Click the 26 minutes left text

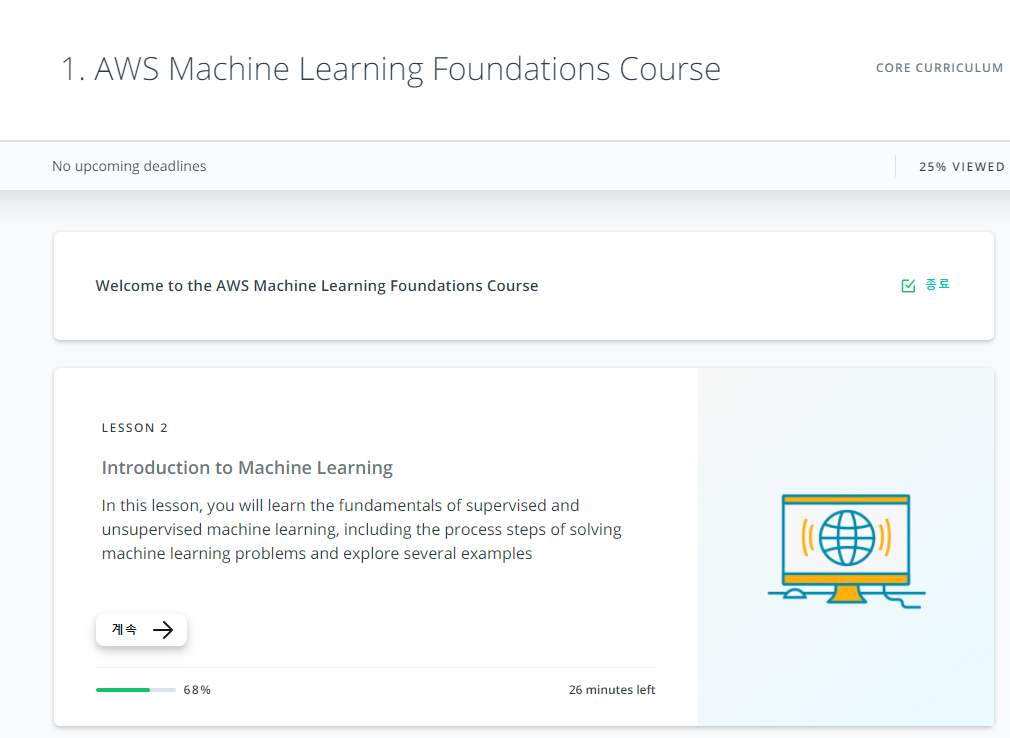tap(612, 690)
